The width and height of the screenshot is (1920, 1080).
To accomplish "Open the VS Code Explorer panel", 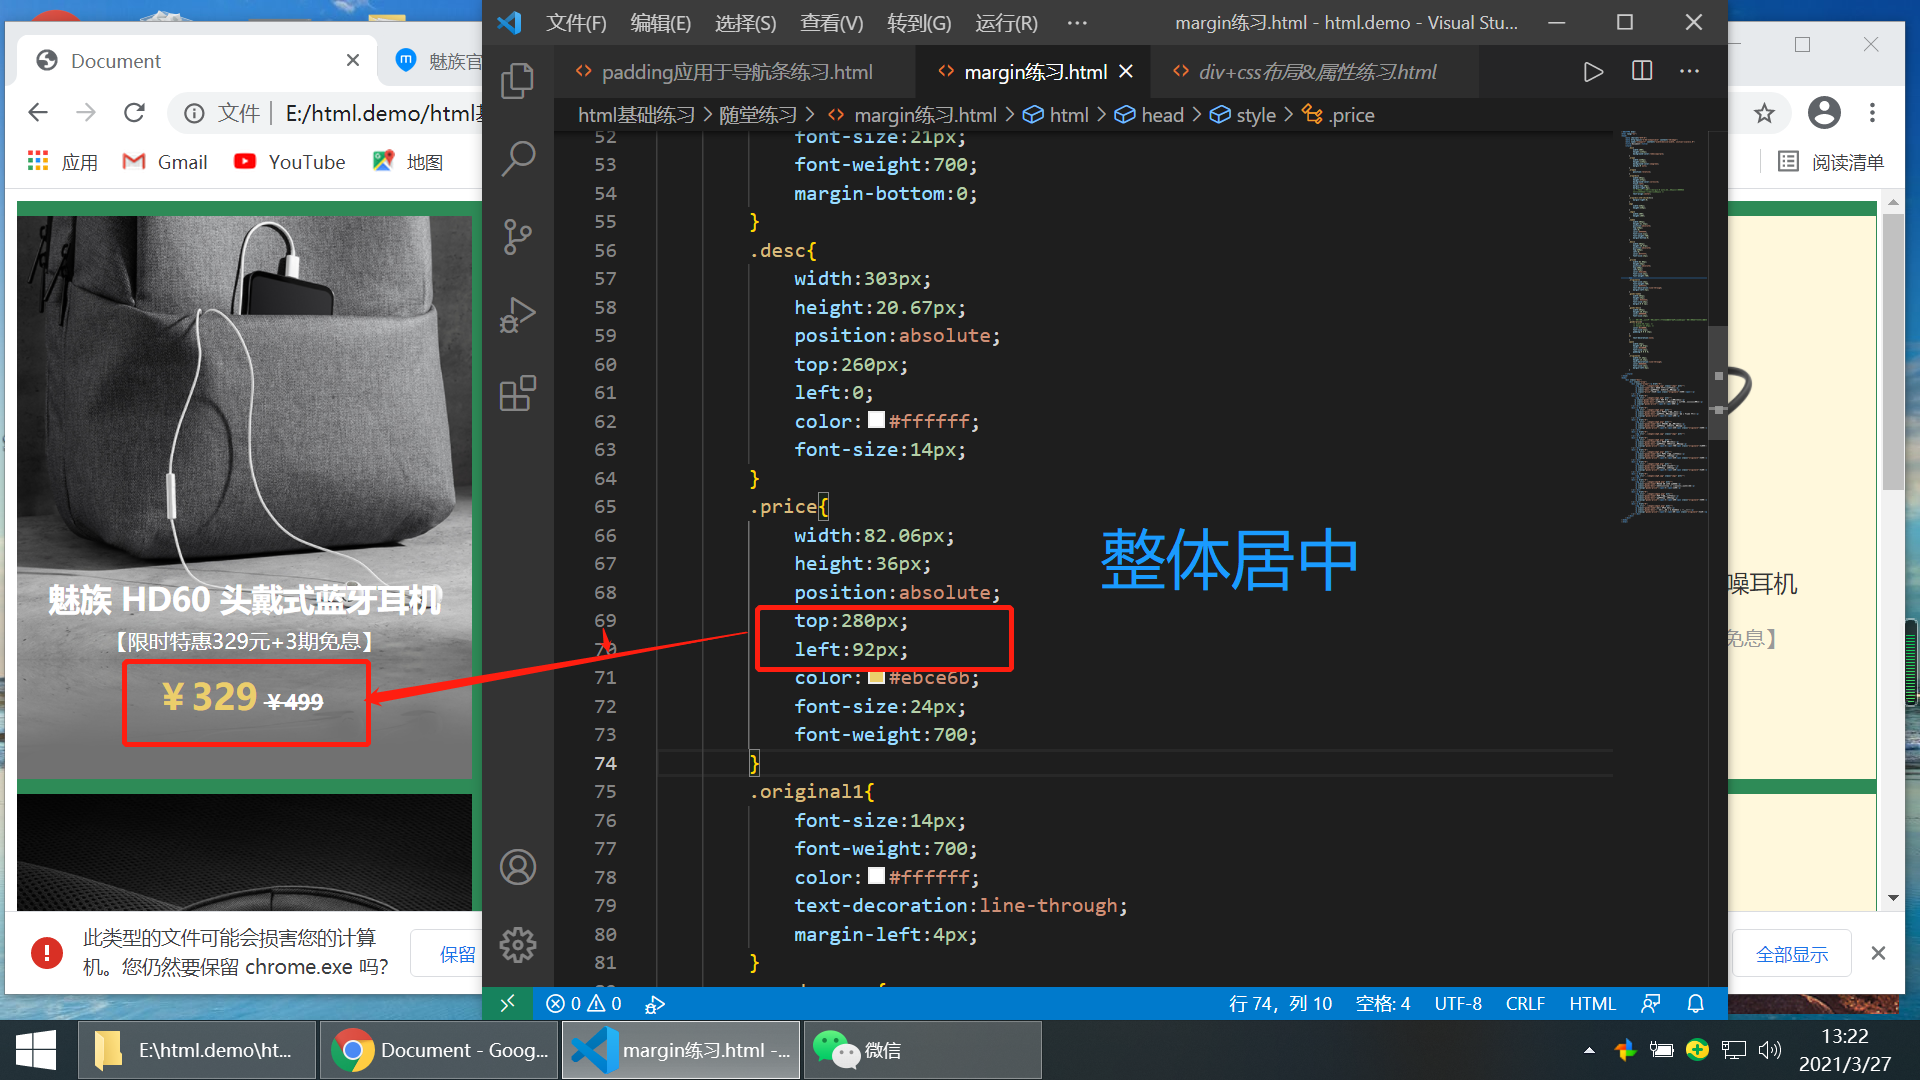I will pyautogui.click(x=517, y=81).
